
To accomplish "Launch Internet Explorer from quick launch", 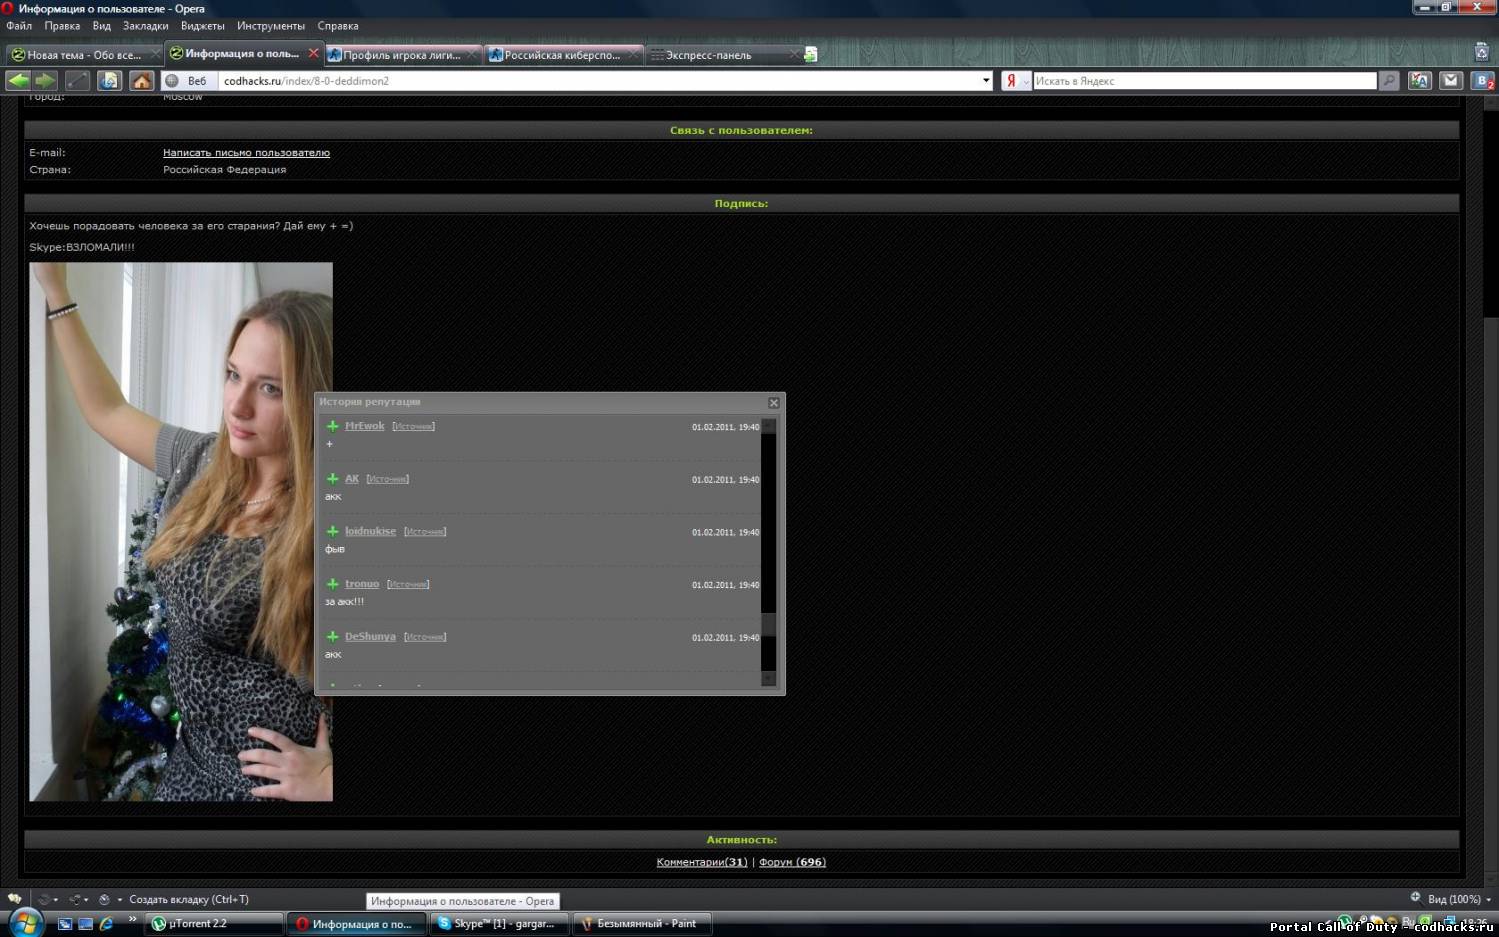I will tap(106, 924).
